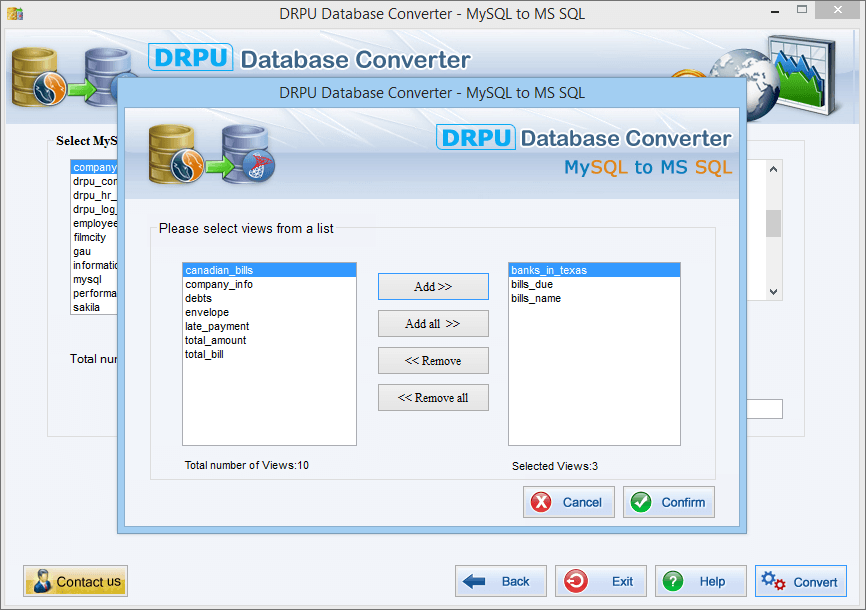Click the scrollbar thumb in main window
This screenshot has height=610, width=866.
click(773, 223)
